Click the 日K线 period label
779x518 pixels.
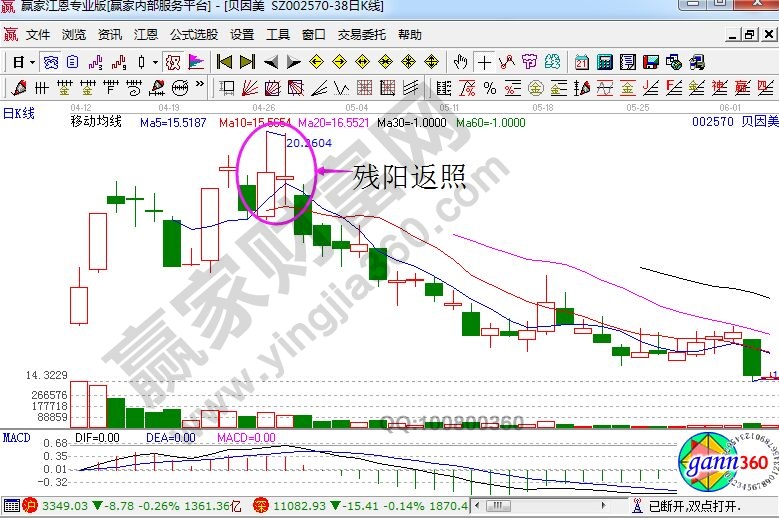click(19, 112)
